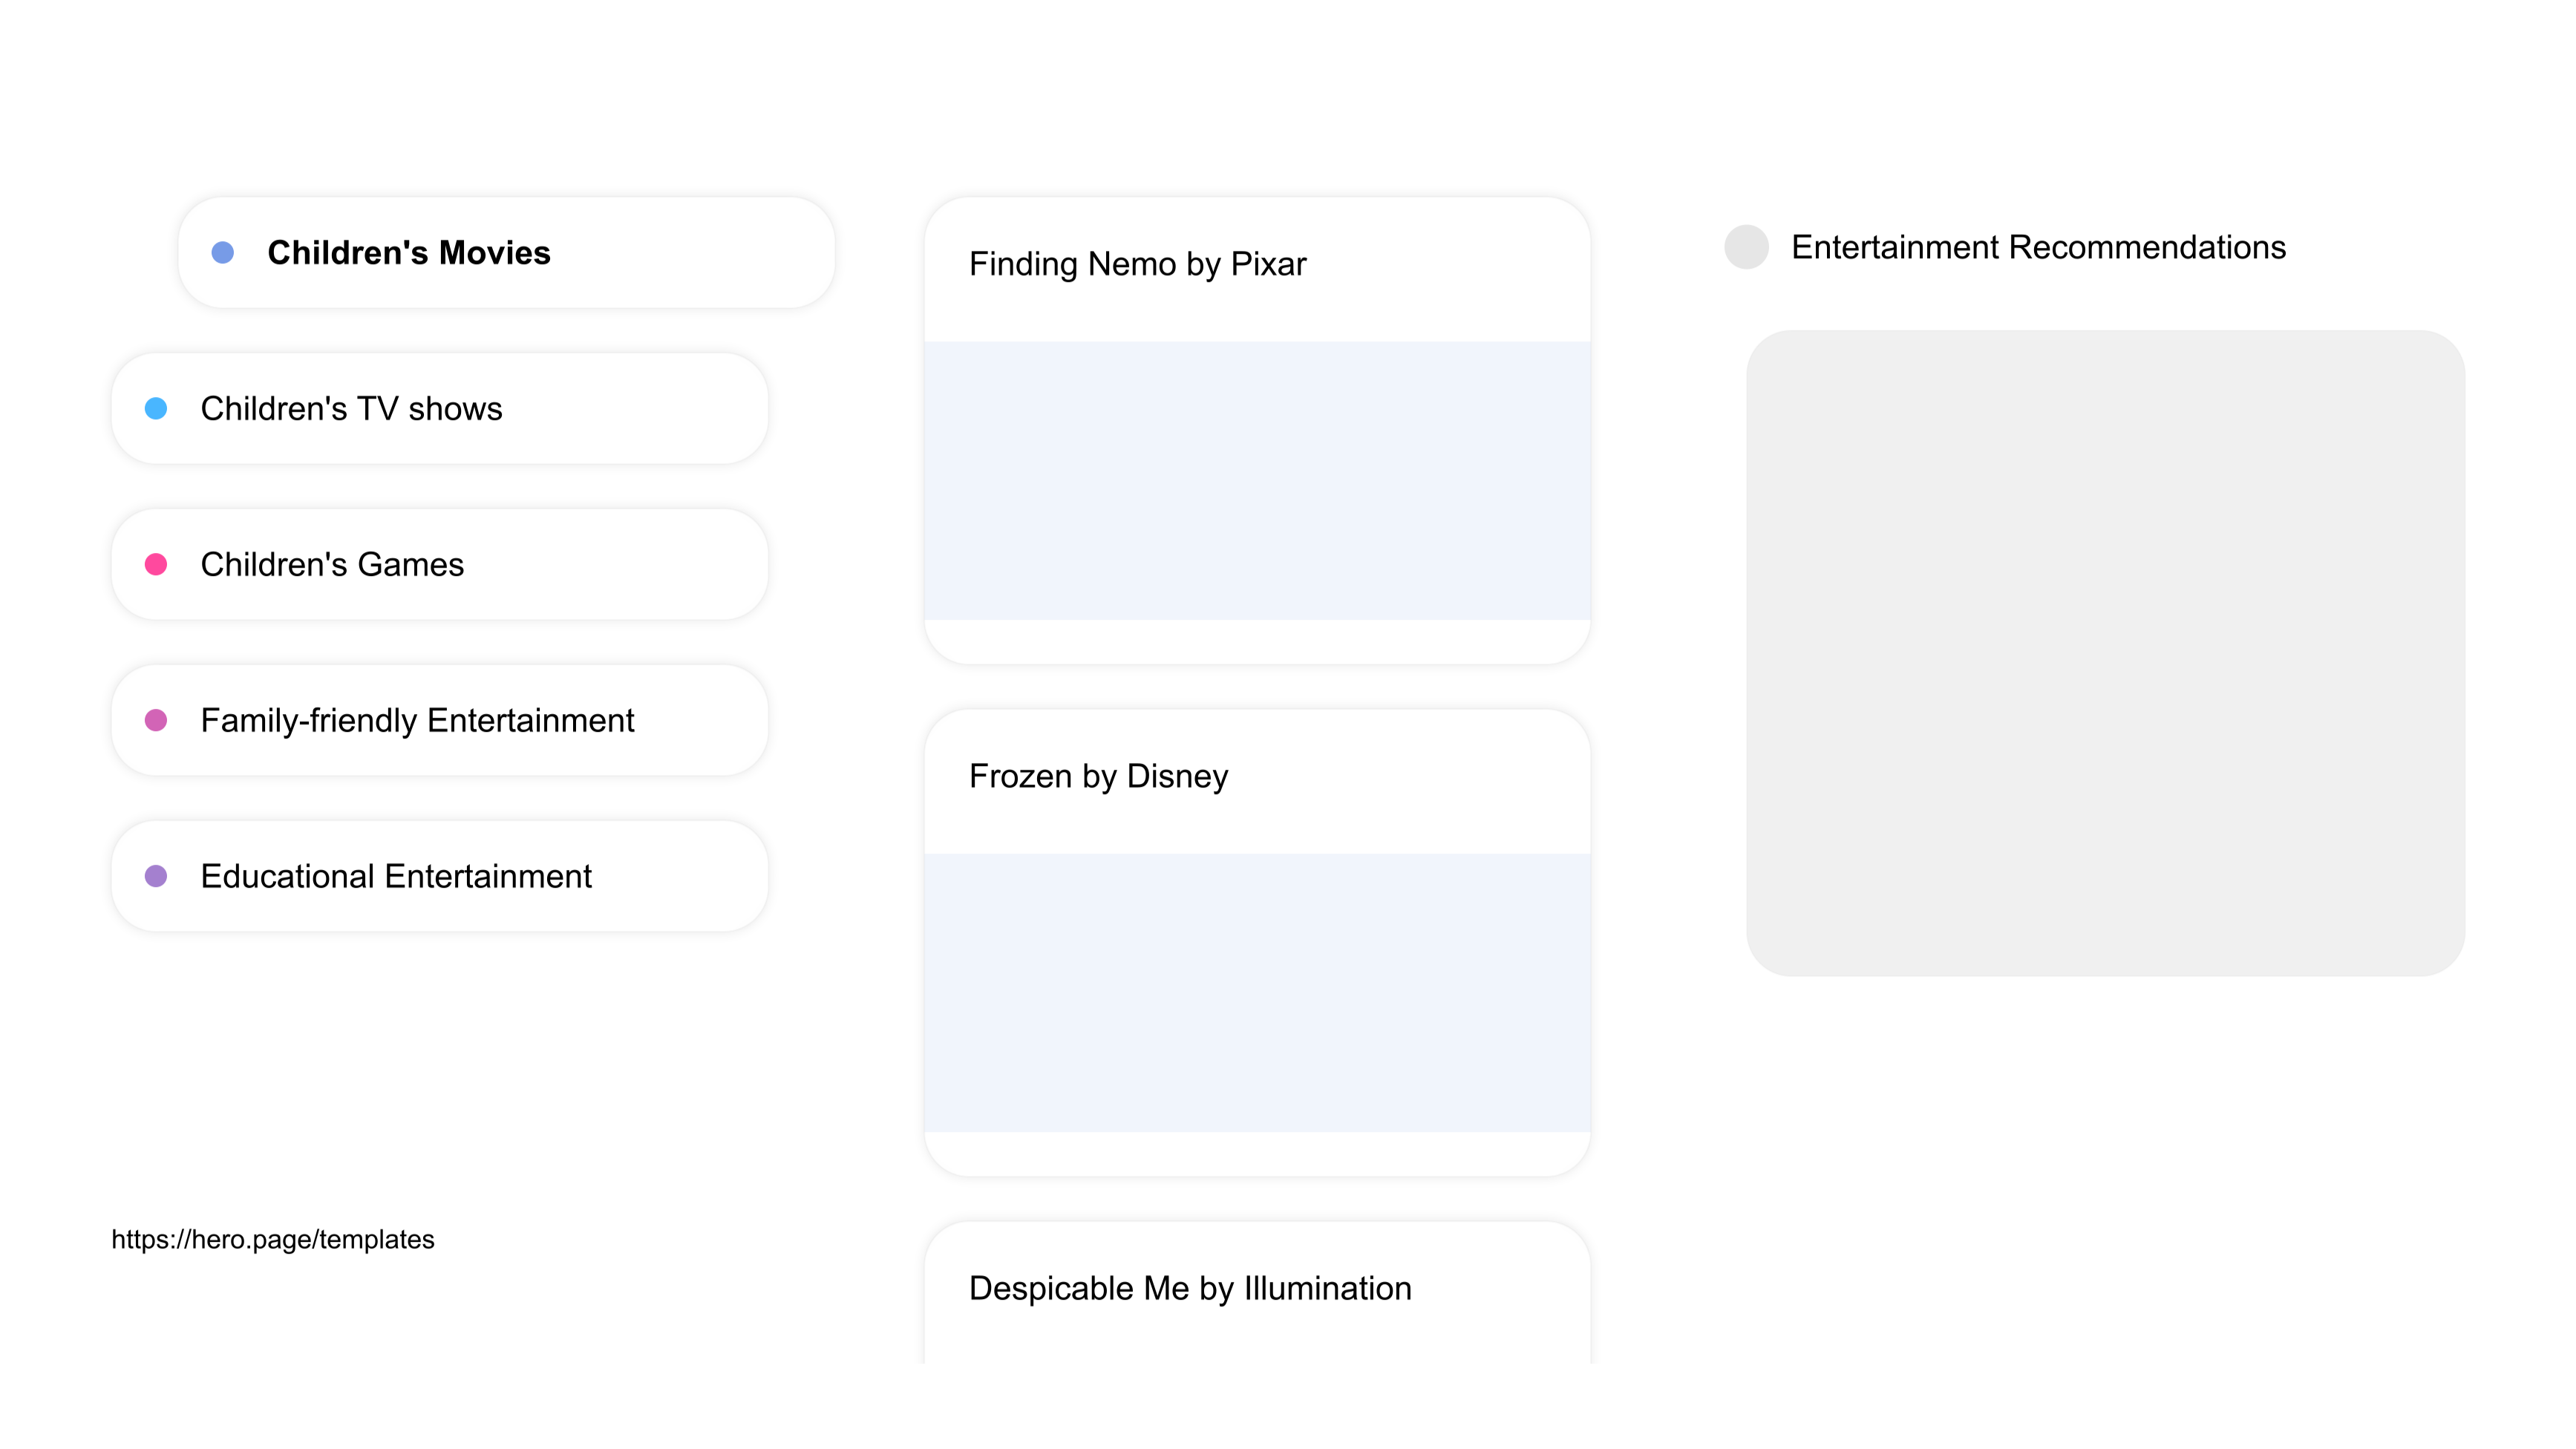2576x1449 pixels.
Task: Click the large gray preview panel
Action: click(2105, 653)
